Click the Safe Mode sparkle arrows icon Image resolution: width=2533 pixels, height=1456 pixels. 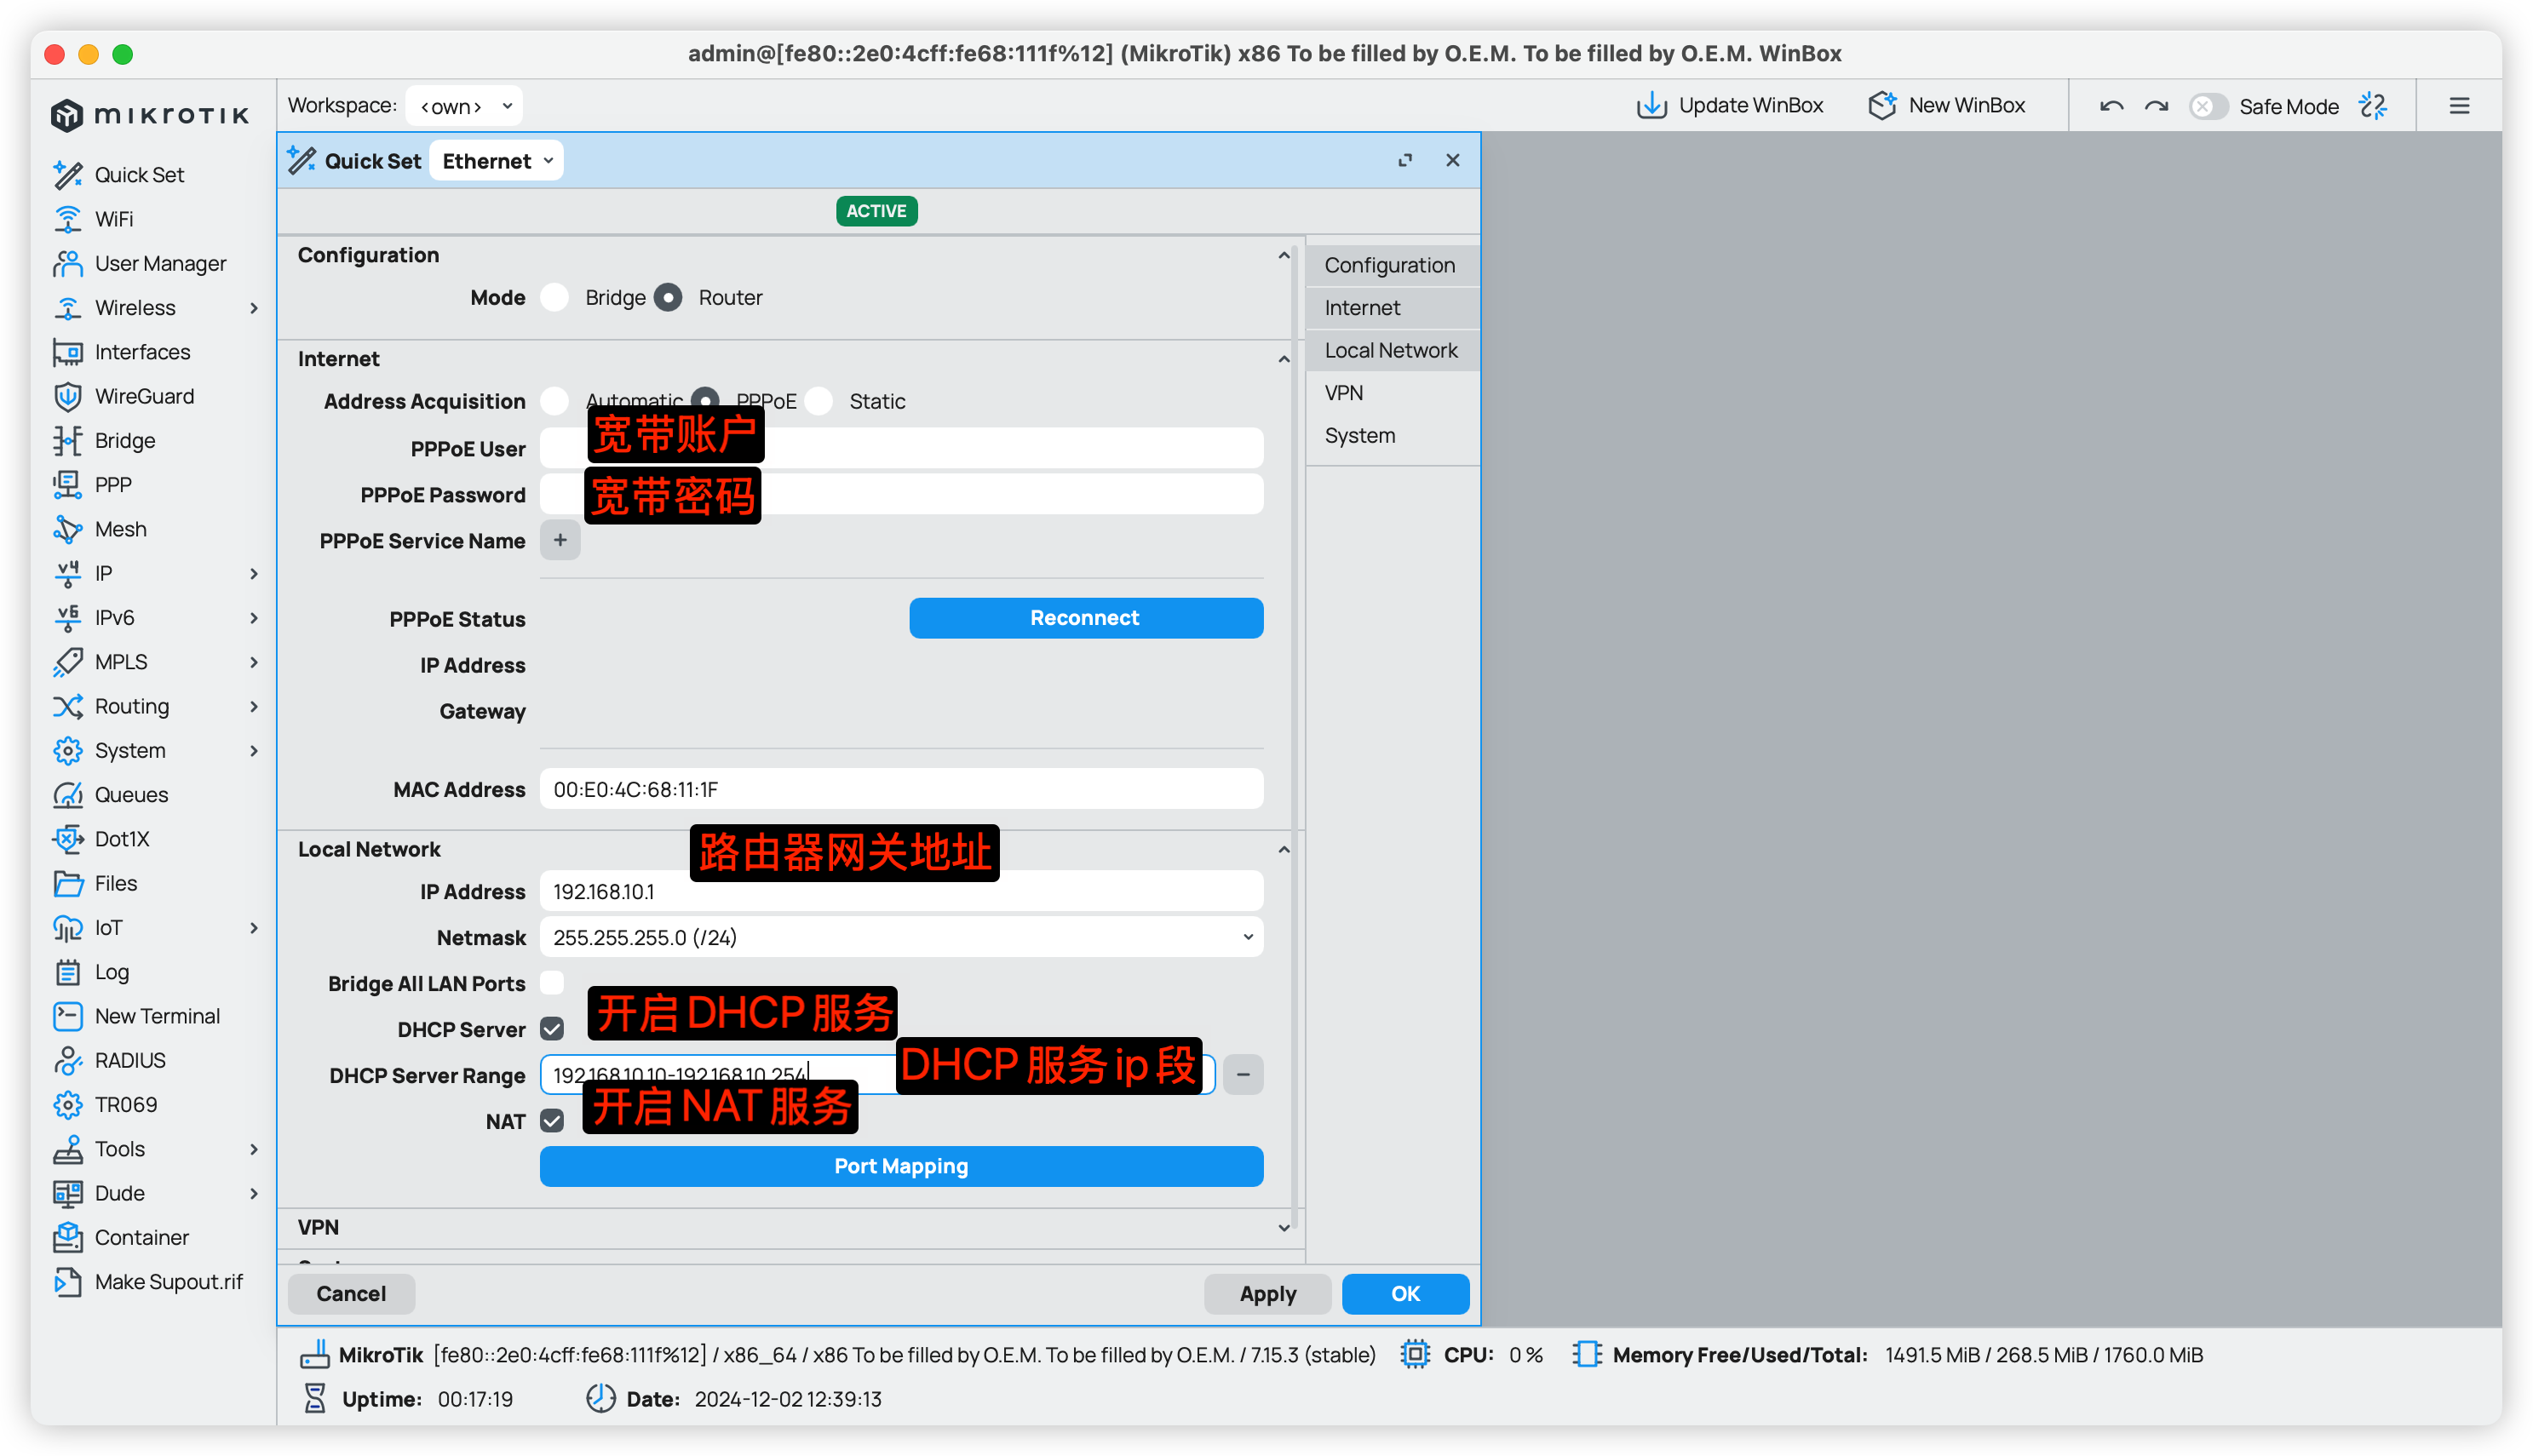pyautogui.click(x=2372, y=106)
